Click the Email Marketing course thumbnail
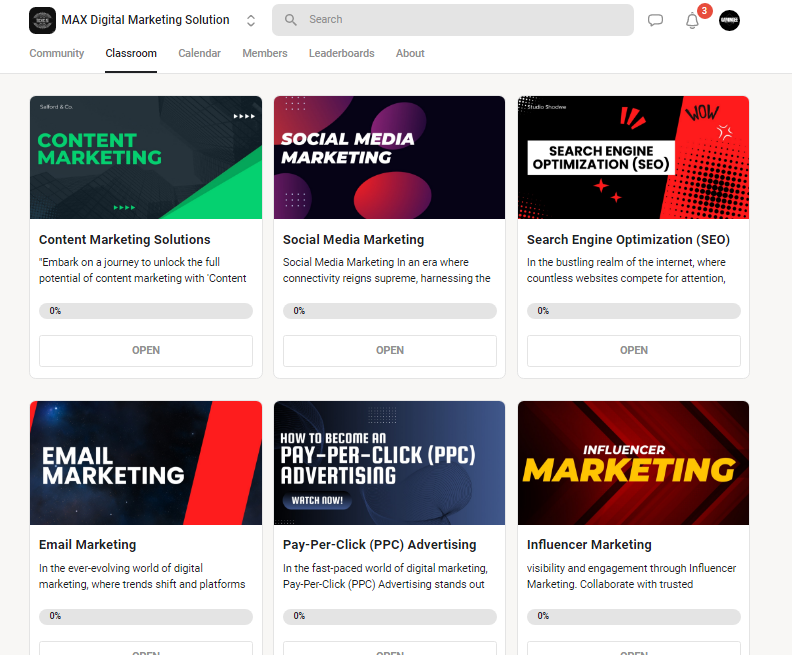Viewport: 792px width, 655px height. click(146, 463)
